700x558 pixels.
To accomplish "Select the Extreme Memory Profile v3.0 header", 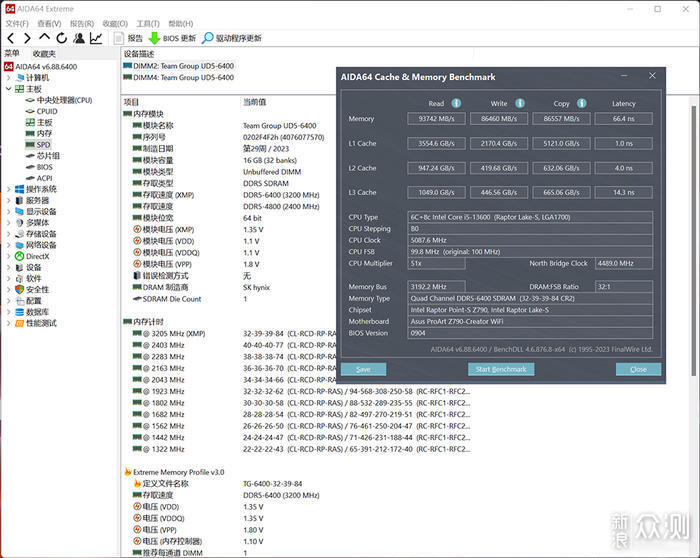I will (x=174, y=472).
